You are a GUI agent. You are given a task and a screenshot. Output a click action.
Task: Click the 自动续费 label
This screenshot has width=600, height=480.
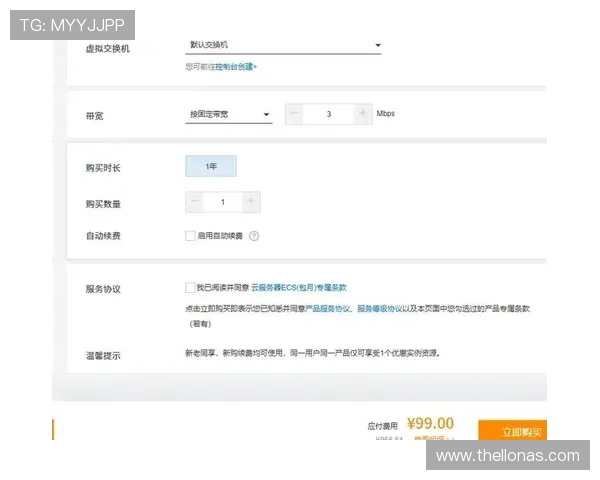pyautogui.click(x=103, y=236)
